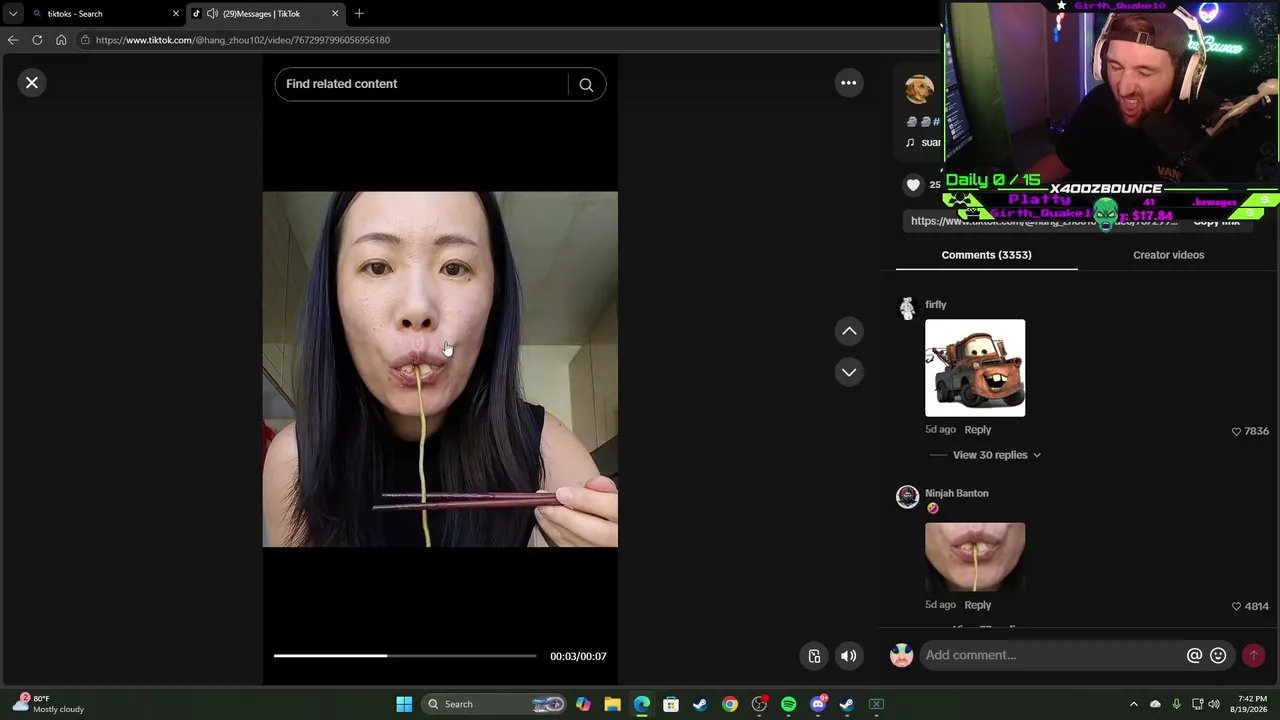Post the comment with red arrow button
Viewport: 1280px width, 720px height.
1253,655
